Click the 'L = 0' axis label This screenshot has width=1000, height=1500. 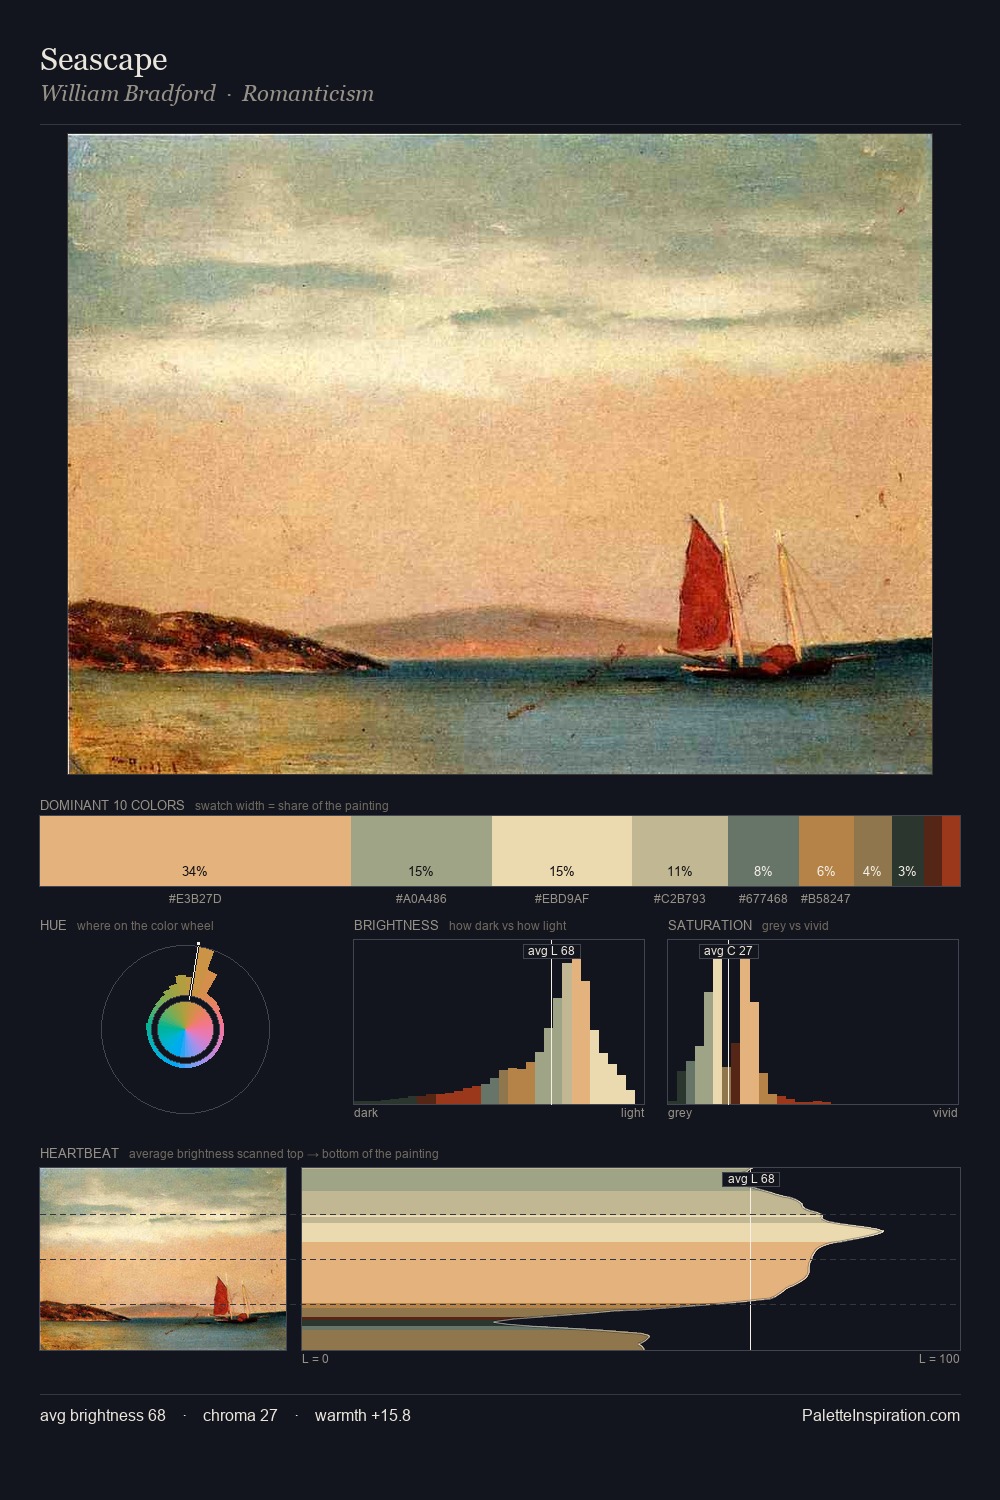(315, 1359)
